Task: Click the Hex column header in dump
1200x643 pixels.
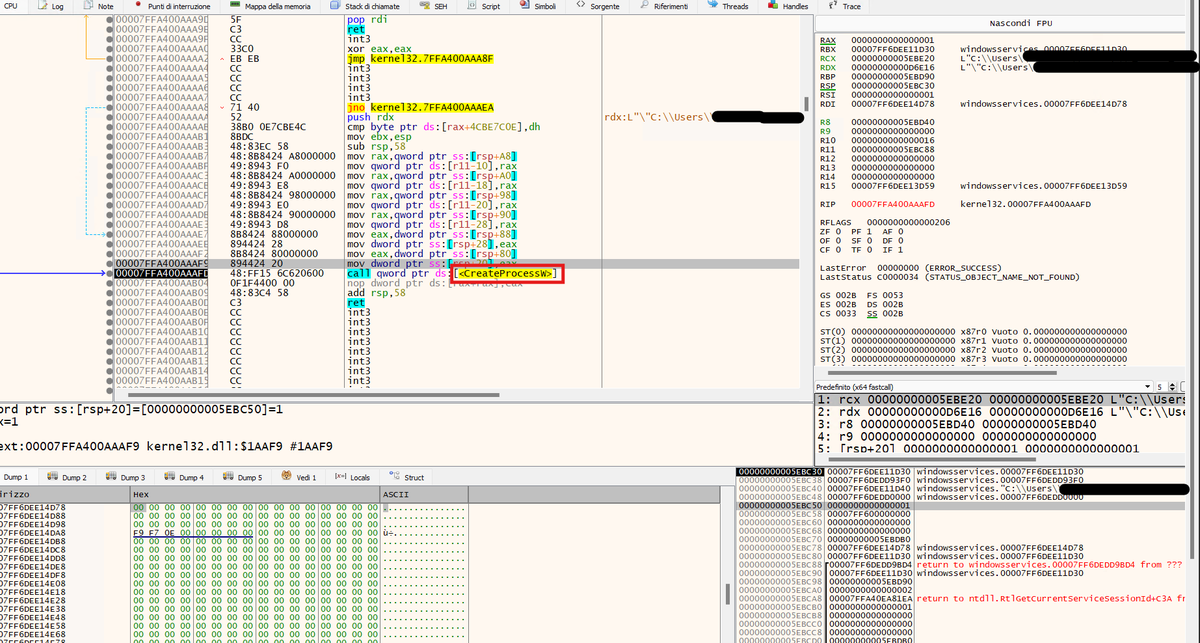Action: click(x=253, y=495)
